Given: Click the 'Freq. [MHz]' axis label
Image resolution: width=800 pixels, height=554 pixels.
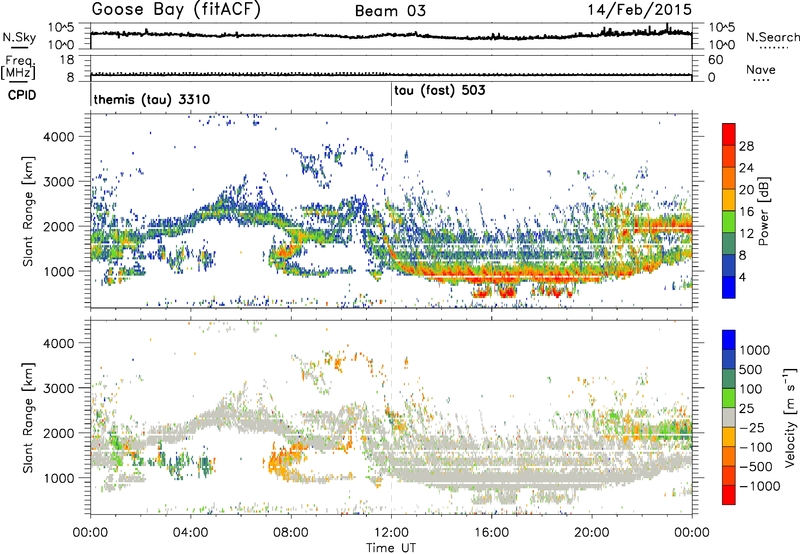Looking at the screenshot, I should pos(19,68).
